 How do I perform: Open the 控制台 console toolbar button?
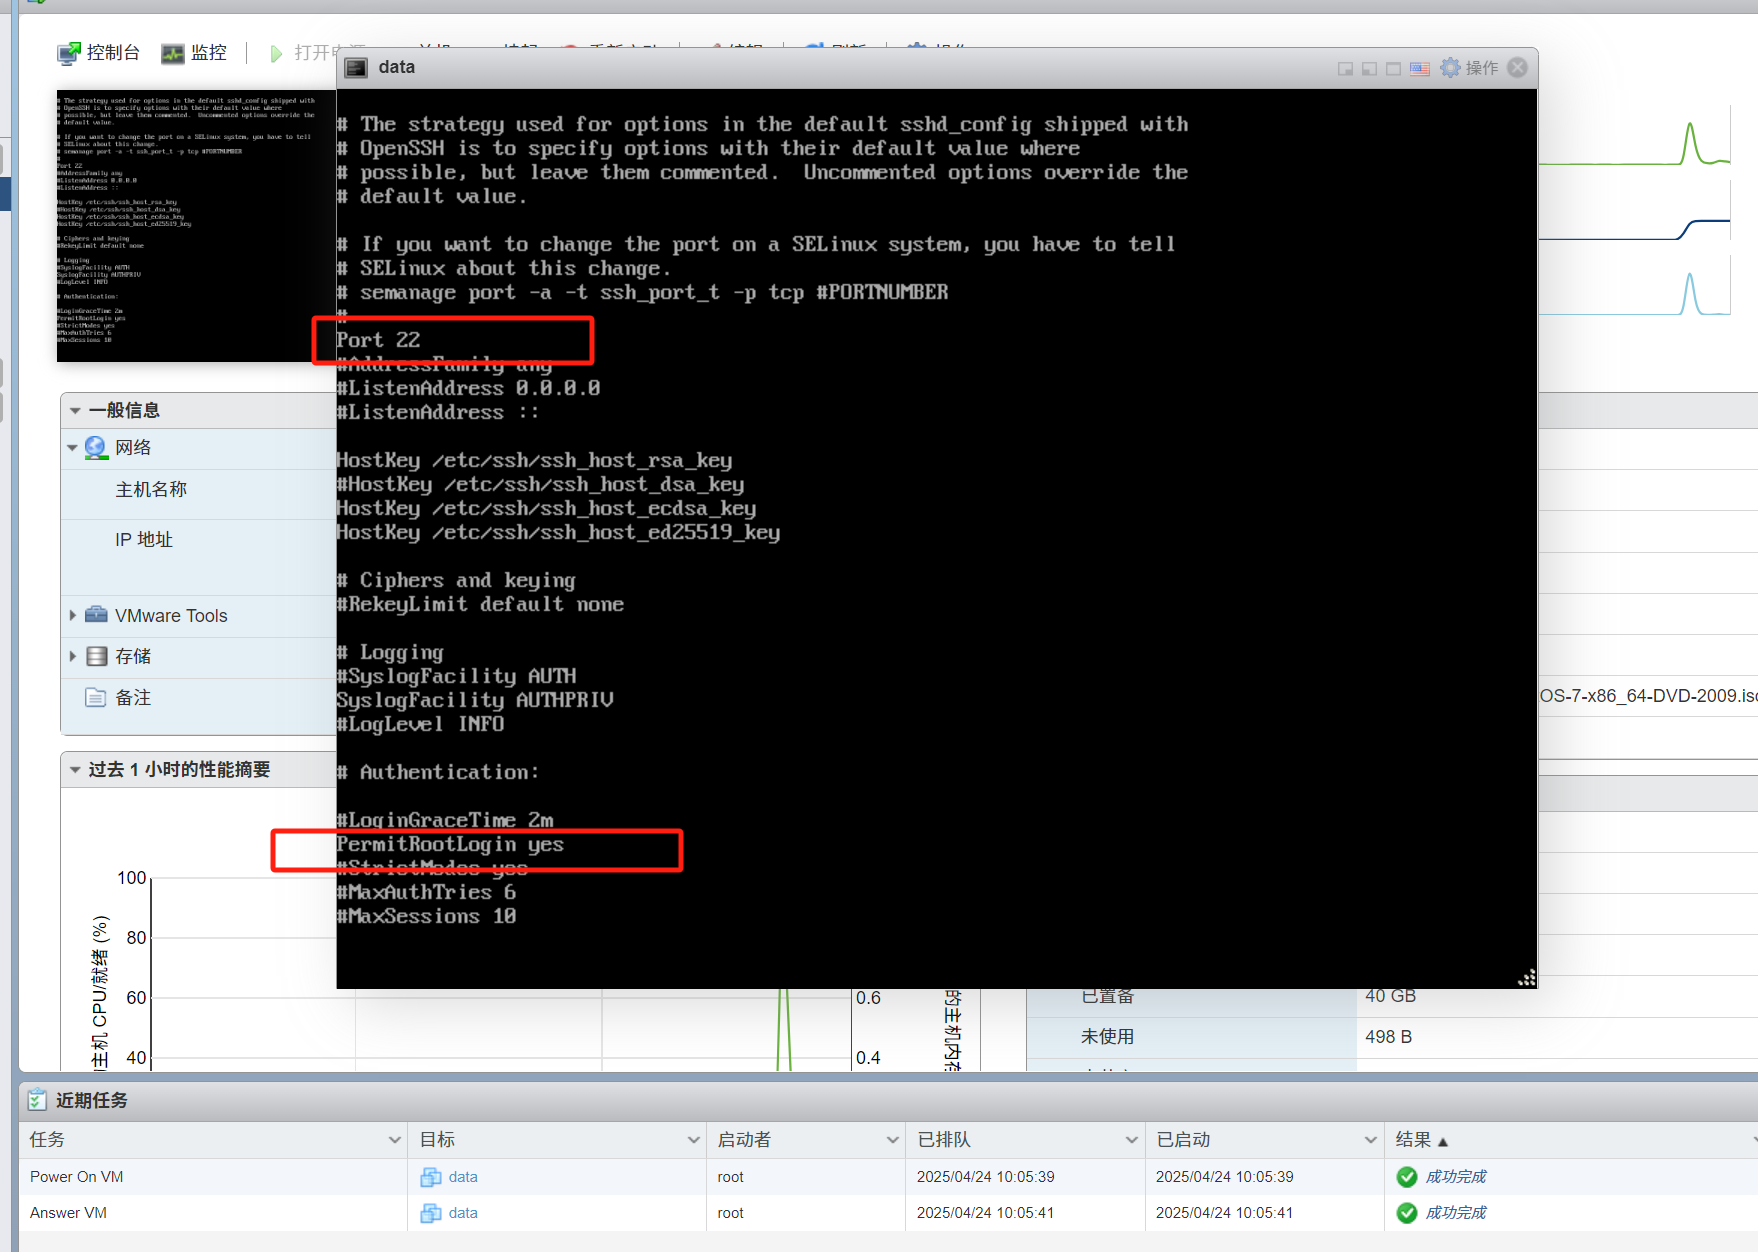[x=98, y=53]
